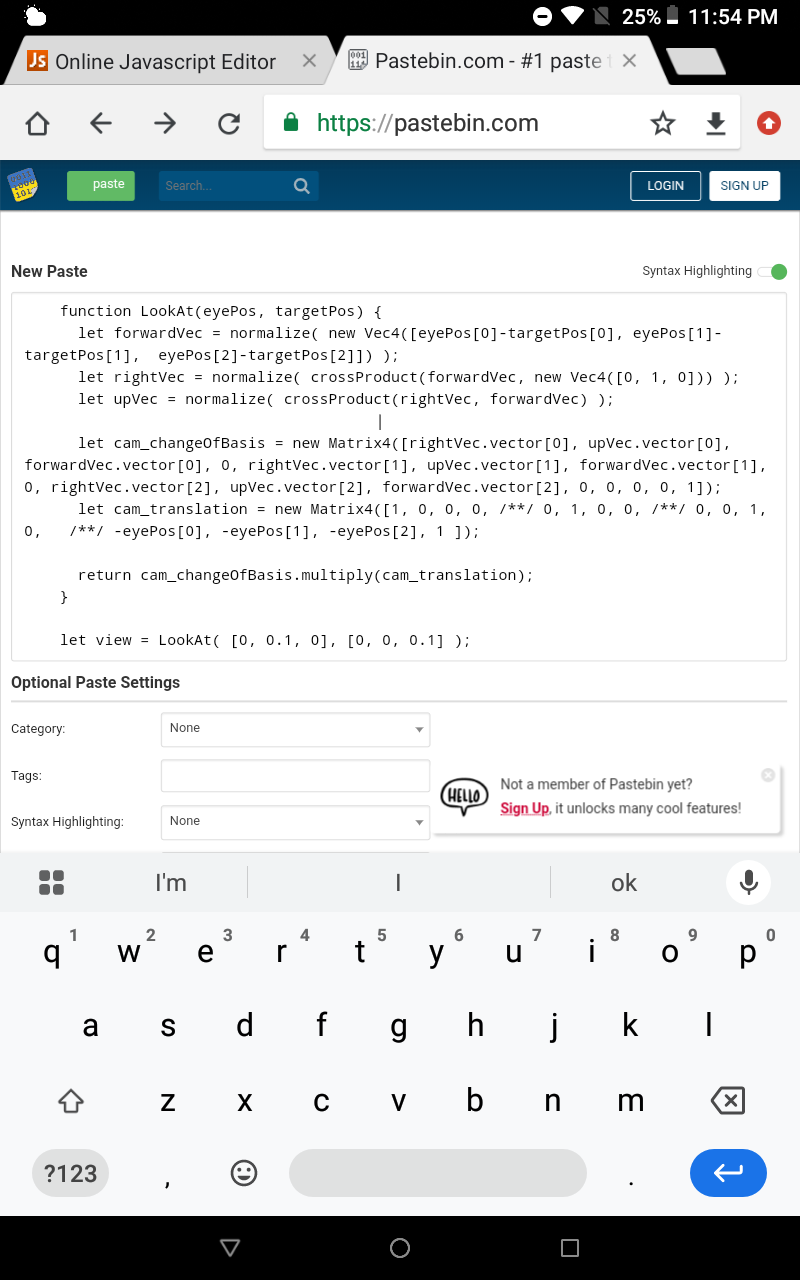Switch keyboard to ?123 symbols

pos(70,1173)
